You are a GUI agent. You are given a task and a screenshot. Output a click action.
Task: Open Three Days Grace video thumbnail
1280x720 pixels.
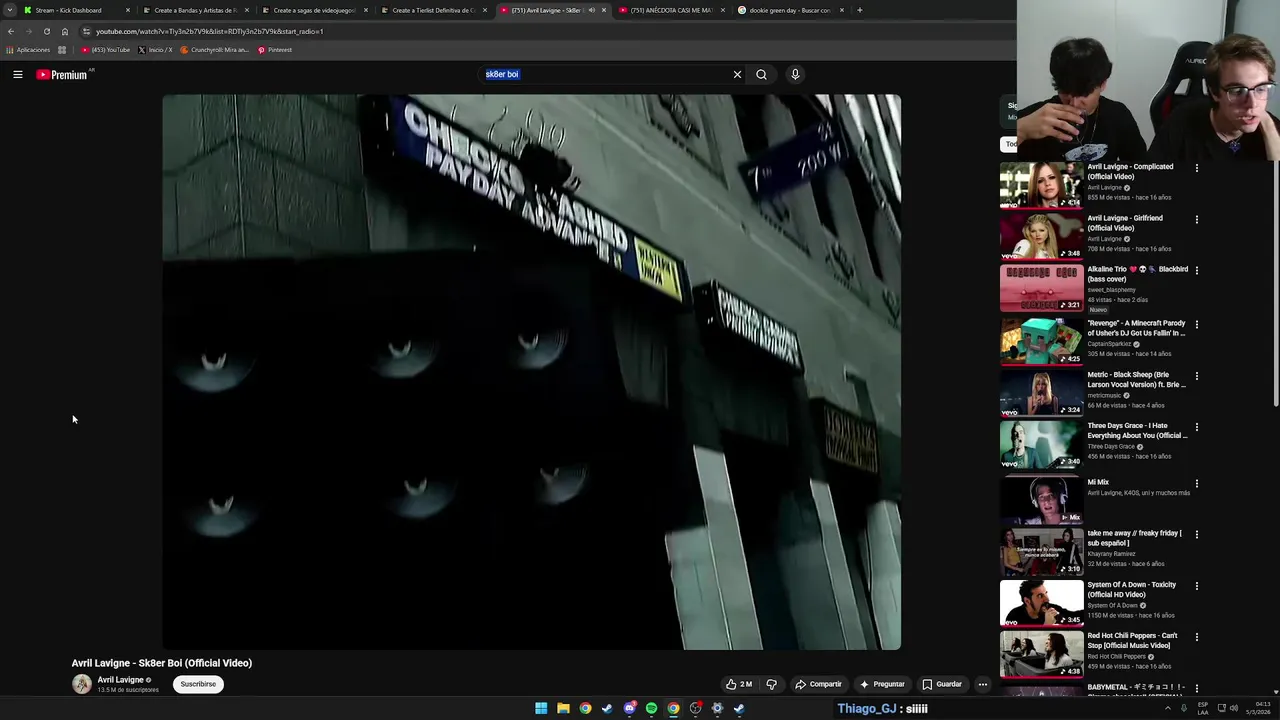[x=1041, y=443]
